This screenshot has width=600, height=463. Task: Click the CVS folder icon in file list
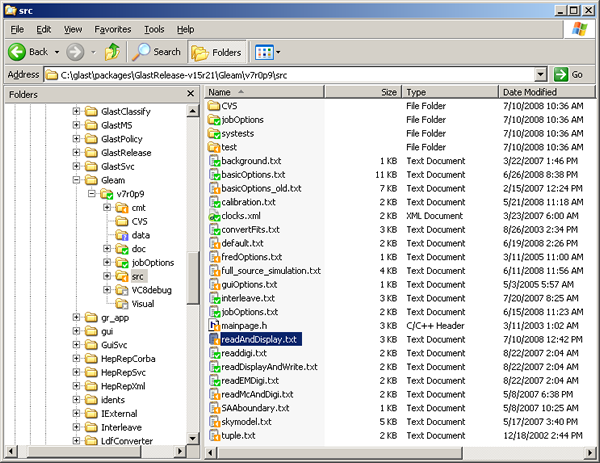(214, 106)
